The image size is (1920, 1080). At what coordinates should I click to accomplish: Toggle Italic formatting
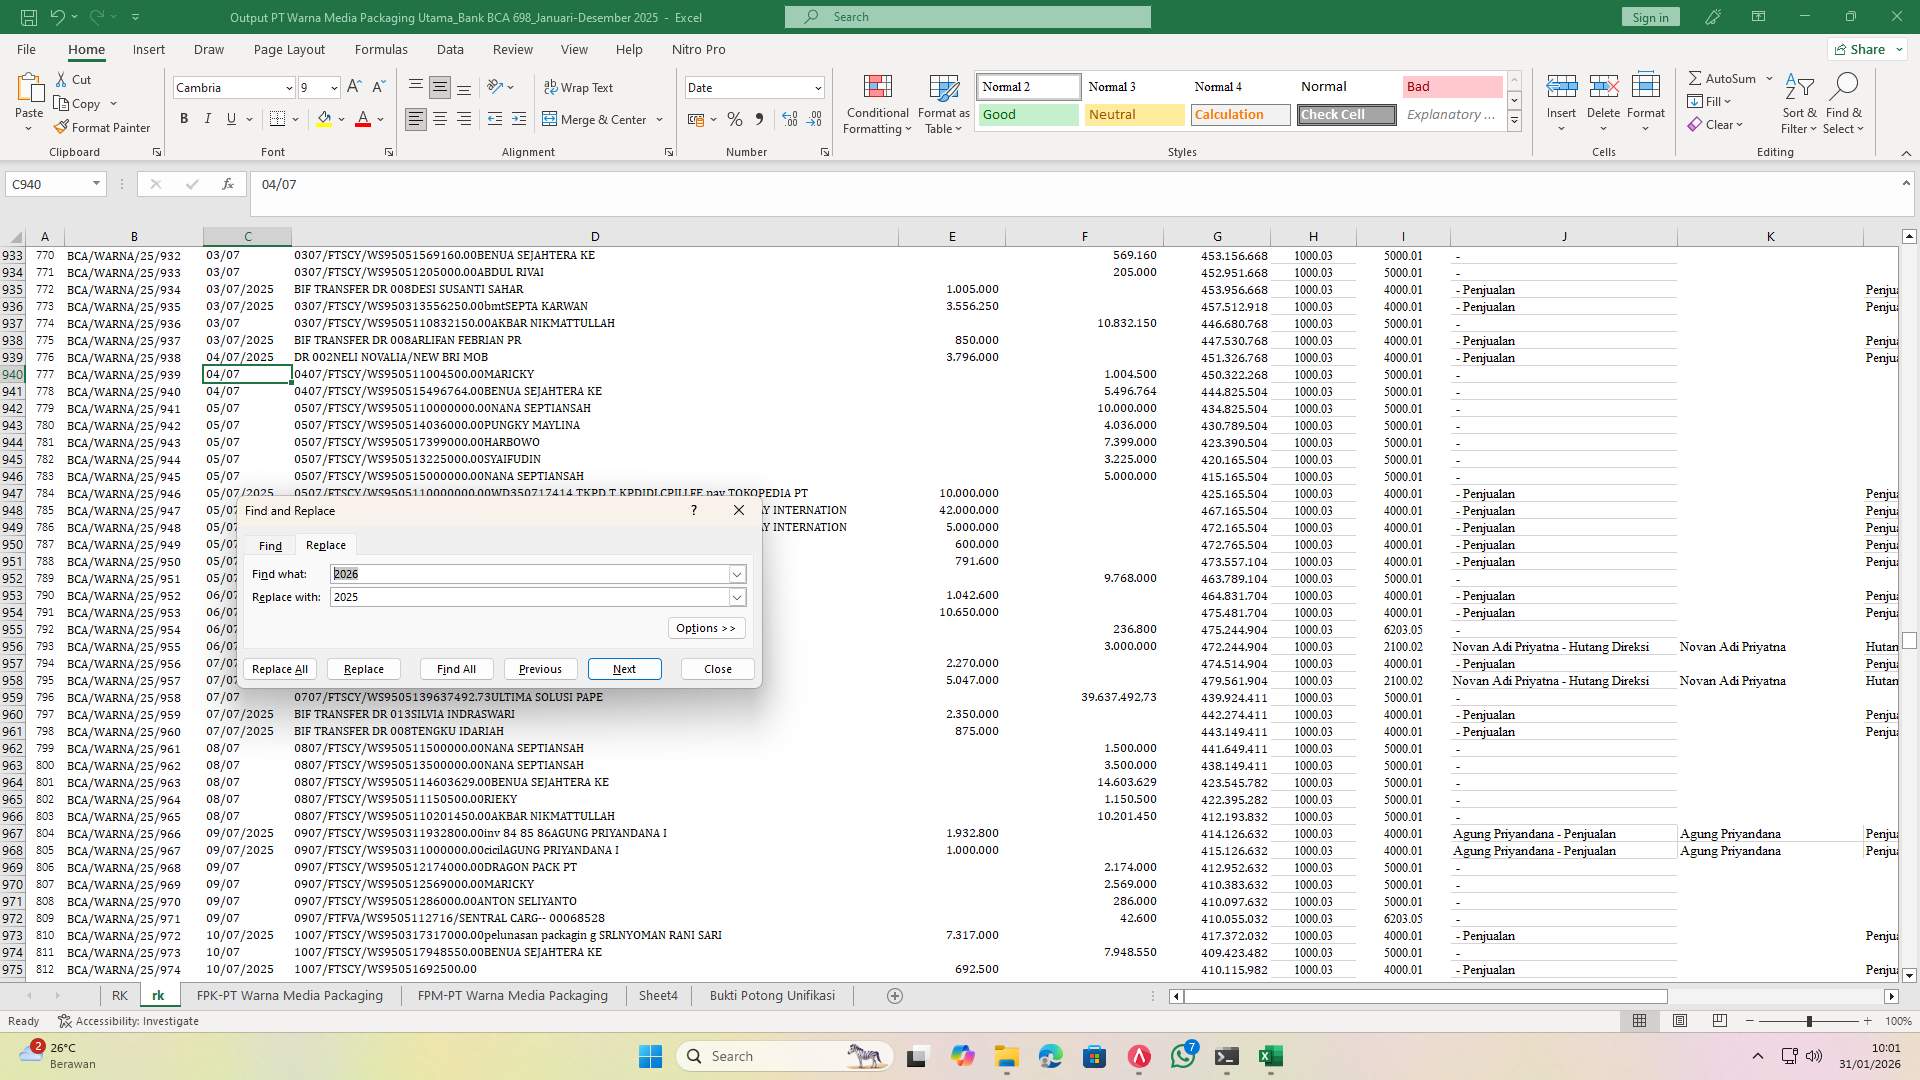coord(208,118)
